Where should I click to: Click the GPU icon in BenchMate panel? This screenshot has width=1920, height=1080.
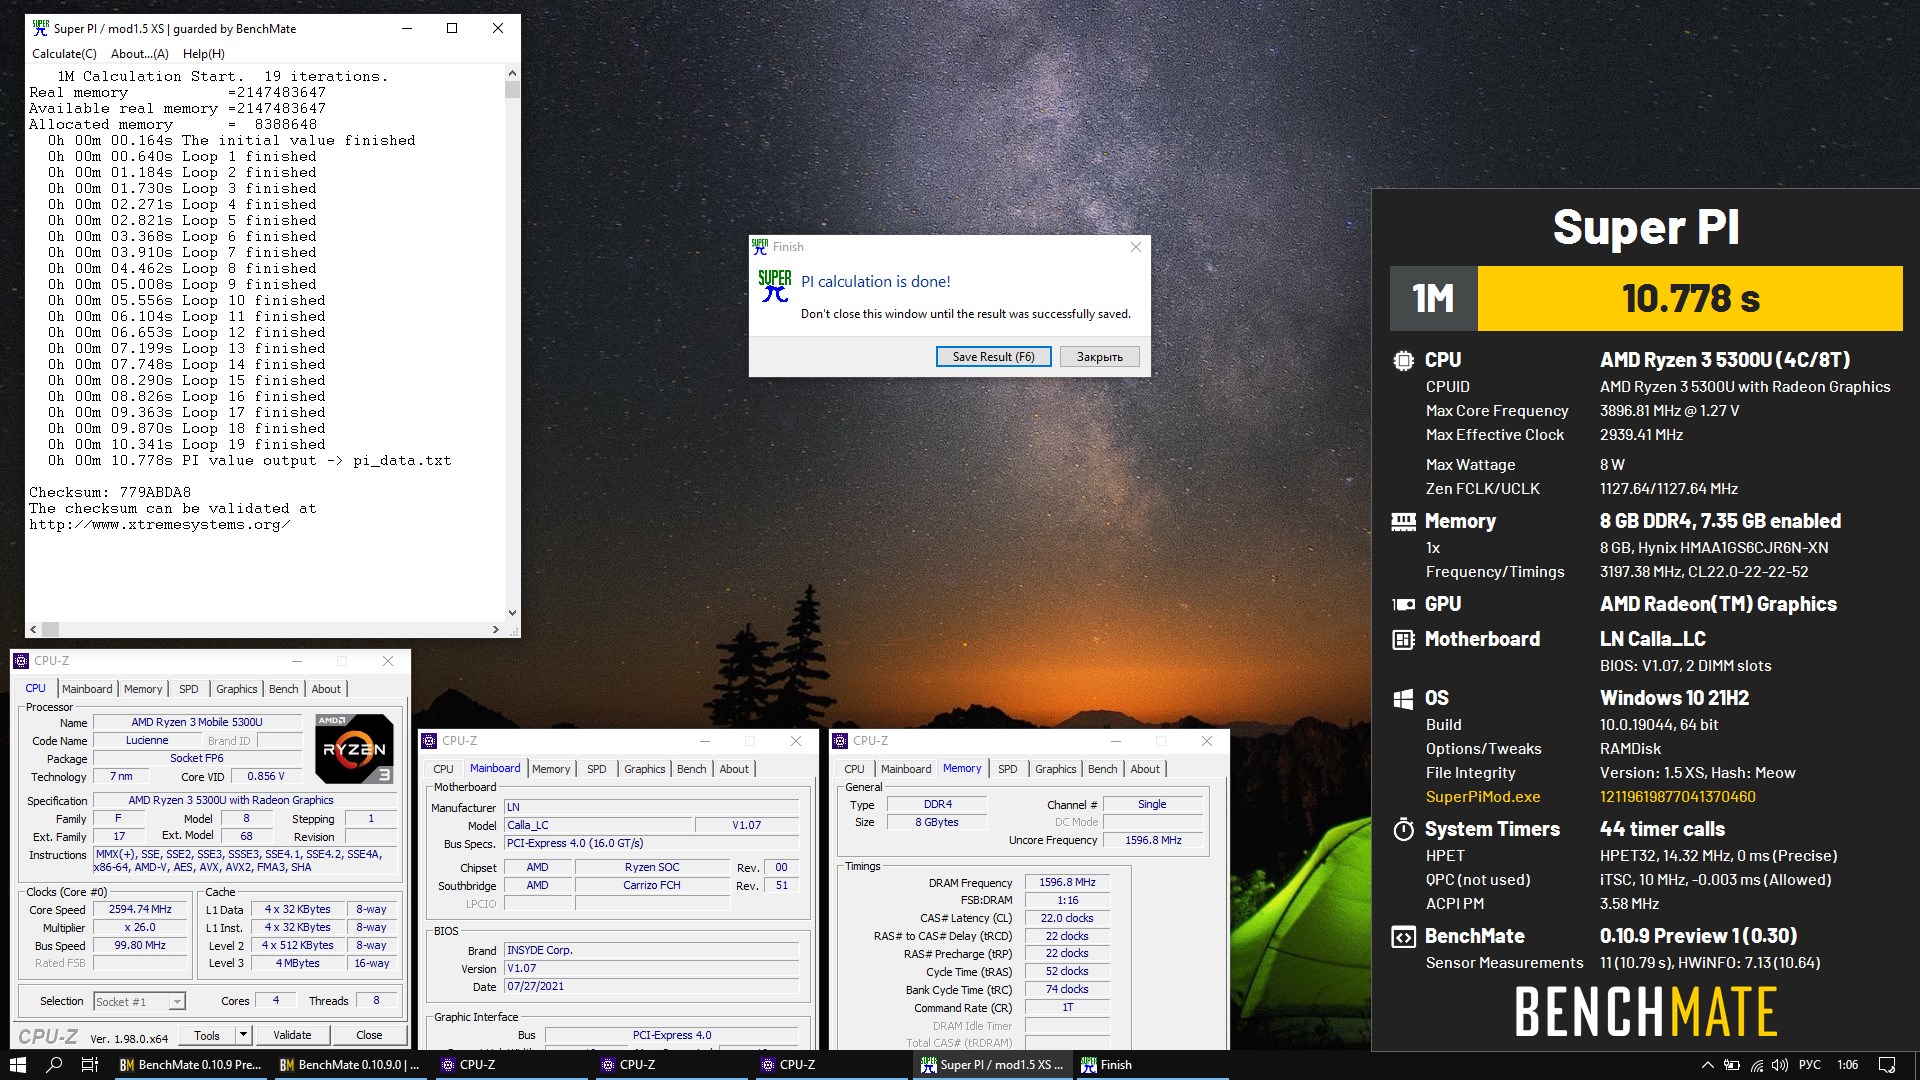tap(1403, 604)
